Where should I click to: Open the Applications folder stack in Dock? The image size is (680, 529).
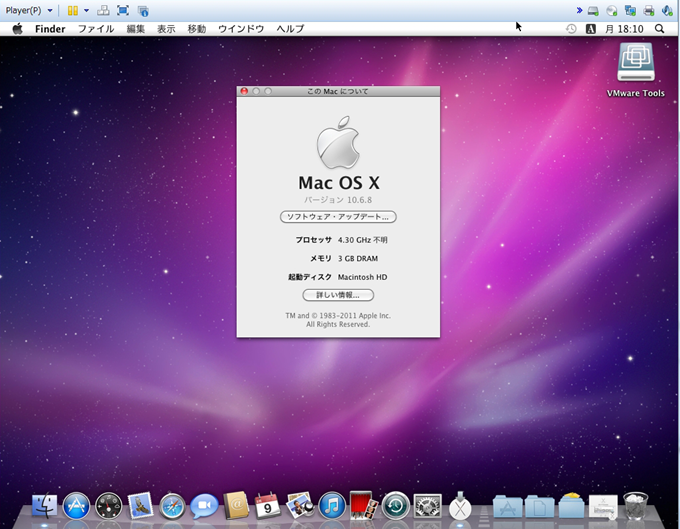[507, 506]
